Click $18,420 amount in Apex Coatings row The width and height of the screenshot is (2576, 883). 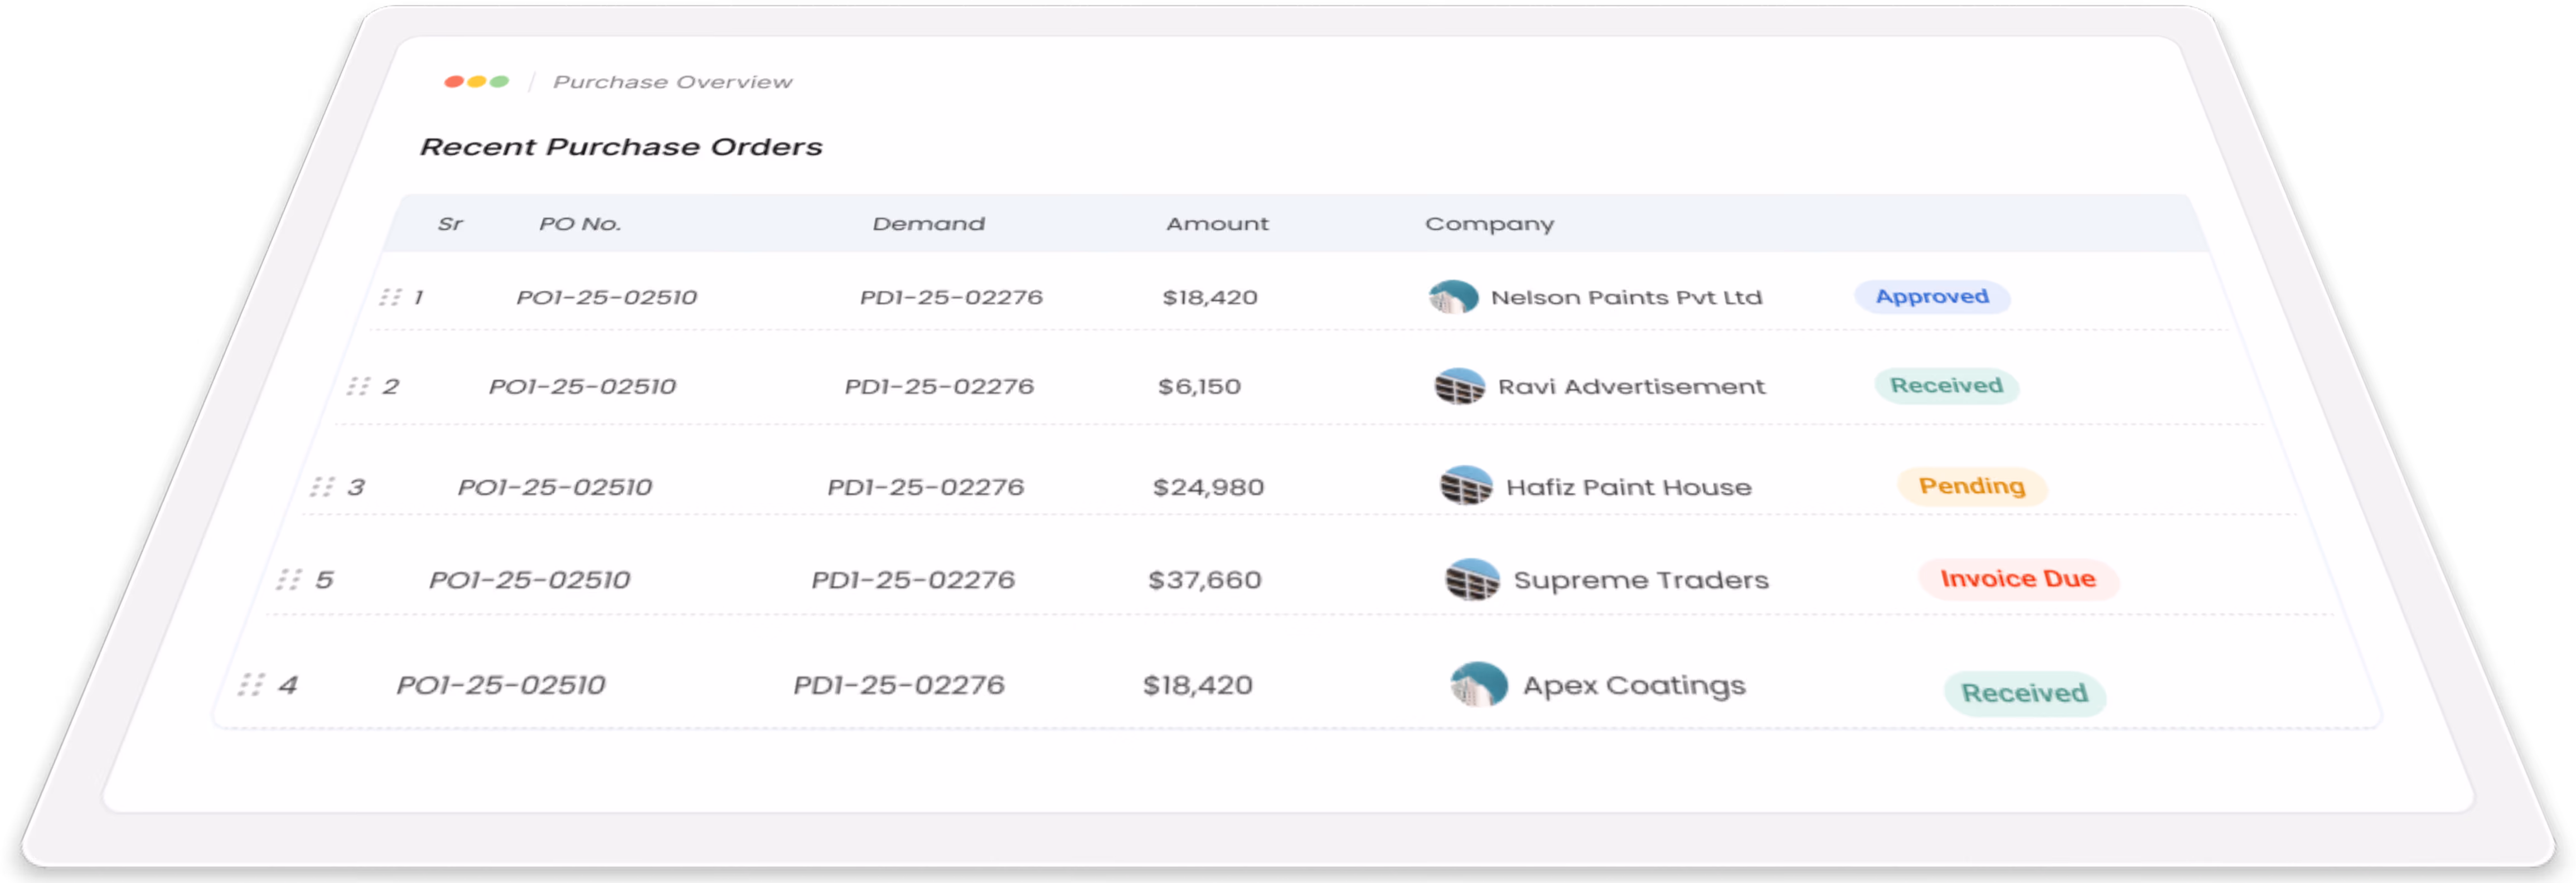1198,685
